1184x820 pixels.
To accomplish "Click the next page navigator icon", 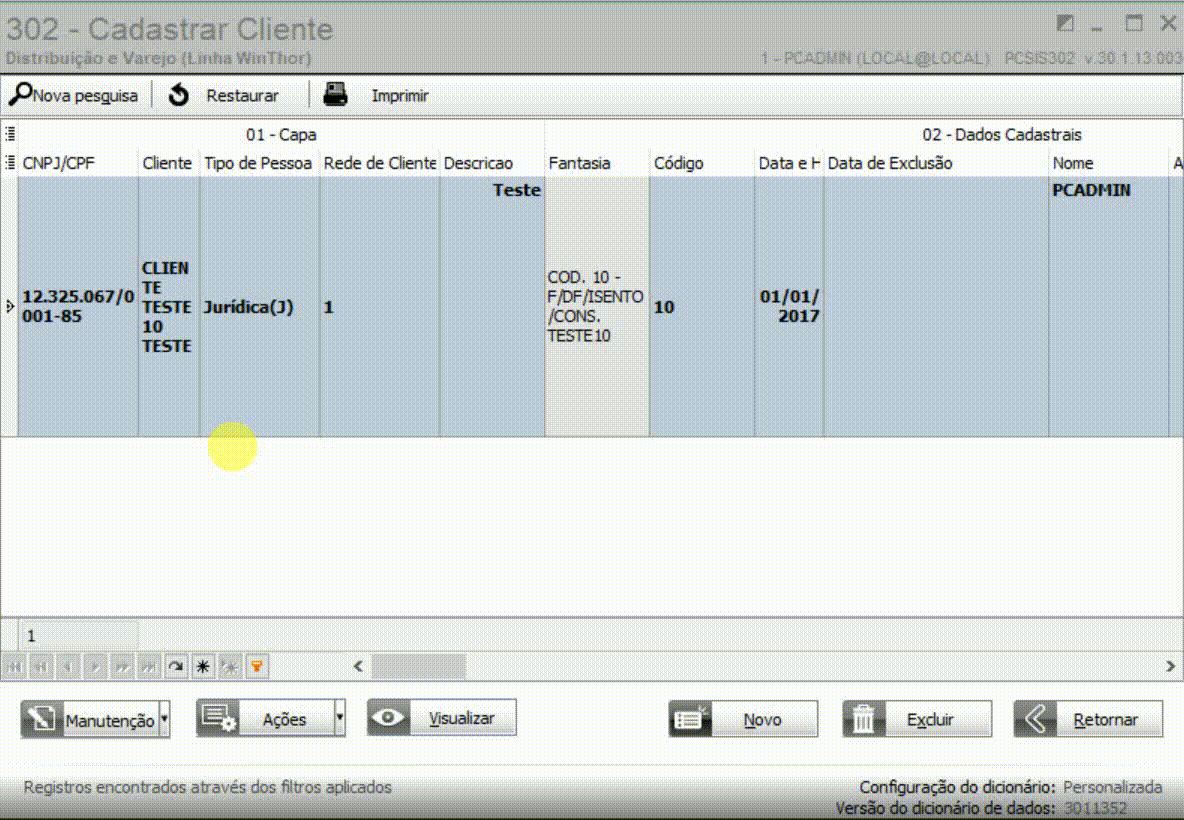I will point(122,667).
